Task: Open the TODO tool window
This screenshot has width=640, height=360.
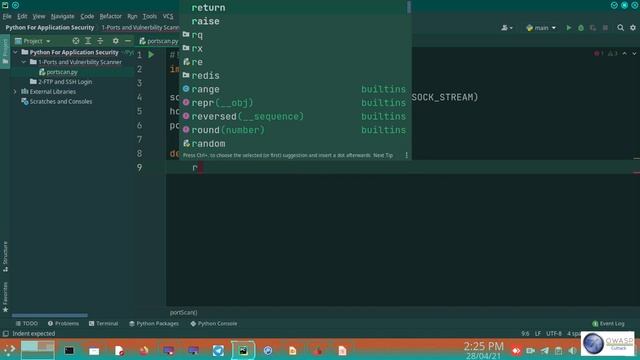Action: coord(27,324)
